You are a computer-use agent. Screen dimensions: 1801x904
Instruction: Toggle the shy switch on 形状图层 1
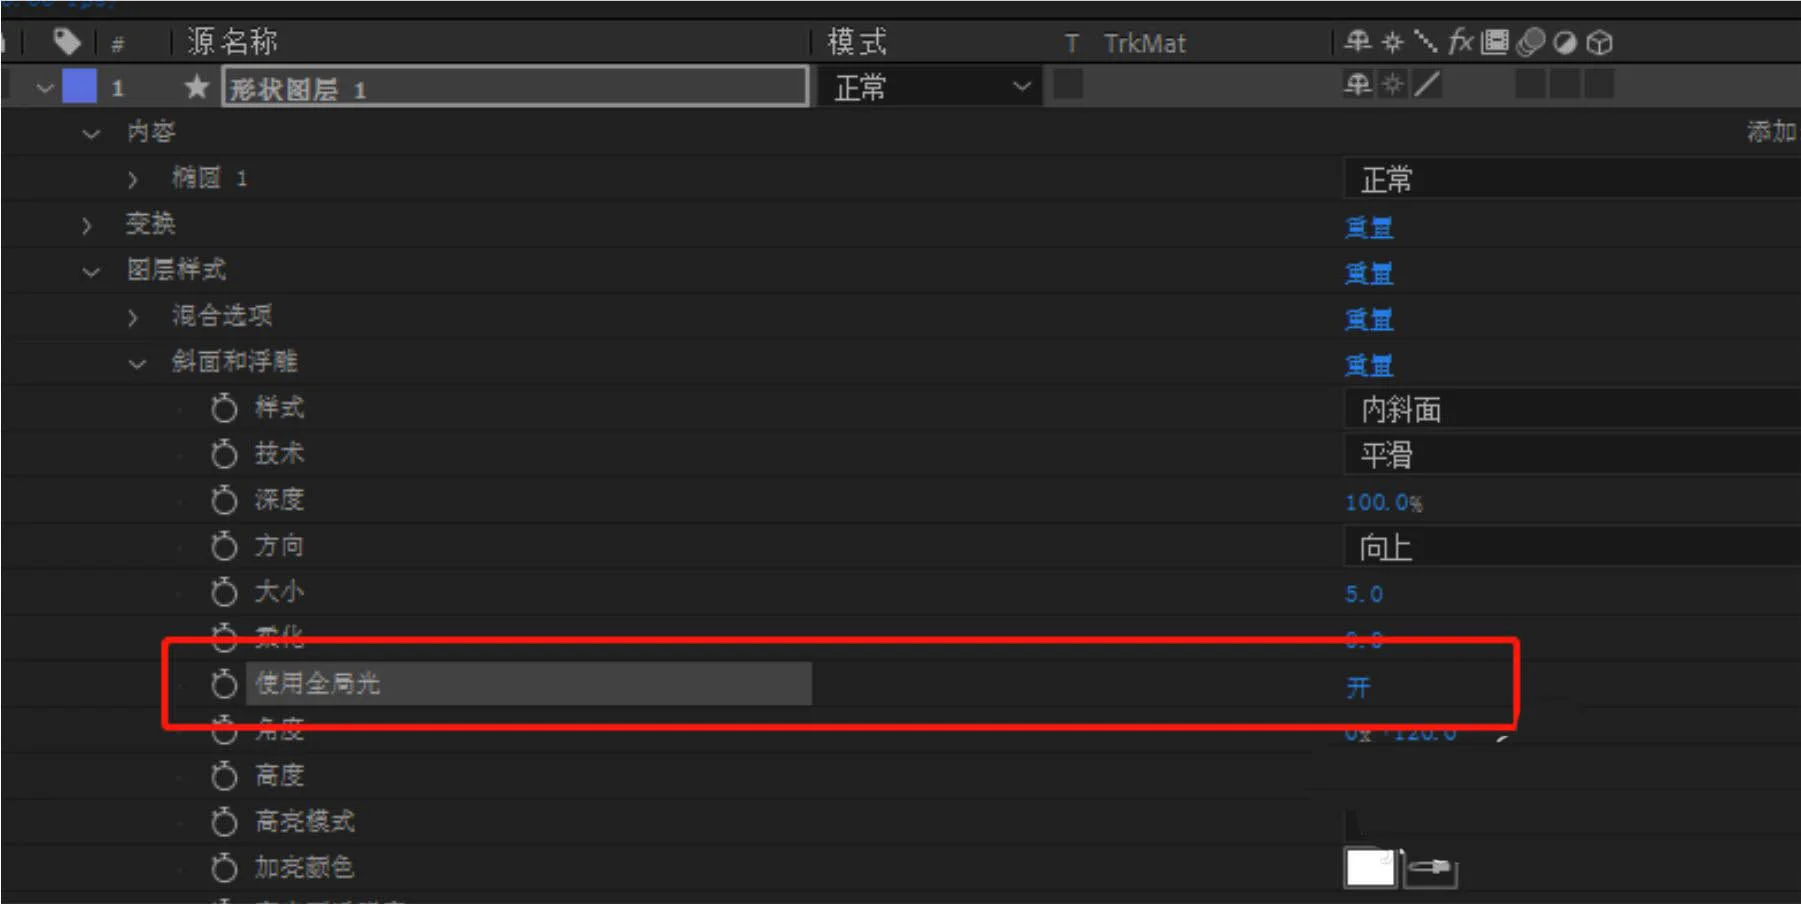click(x=1357, y=85)
